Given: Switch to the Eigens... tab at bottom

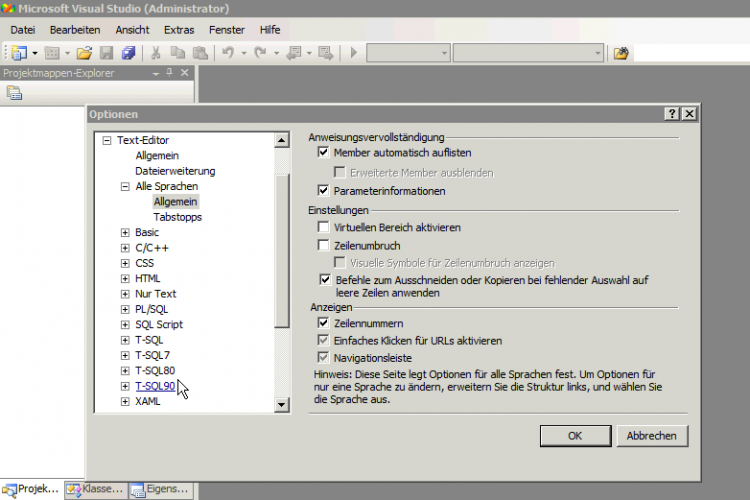Looking at the screenshot, I should coord(161,489).
